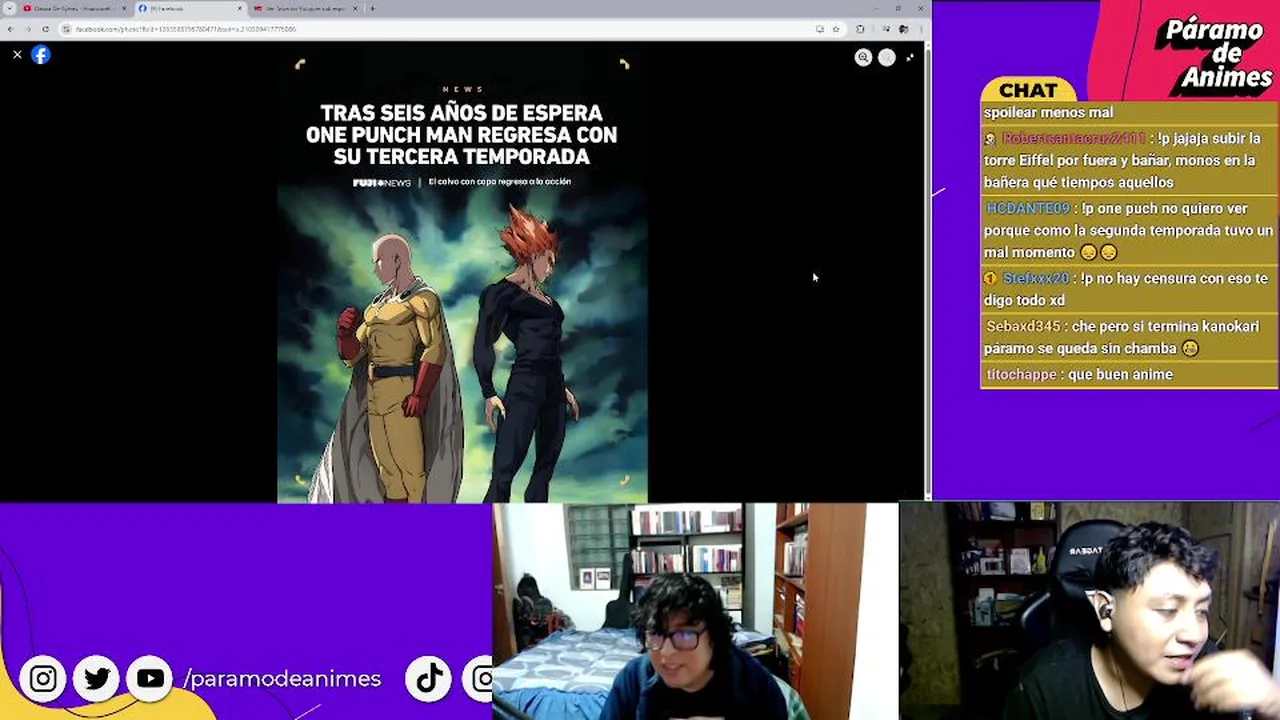Bookmark this page with star icon

click(x=836, y=29)
